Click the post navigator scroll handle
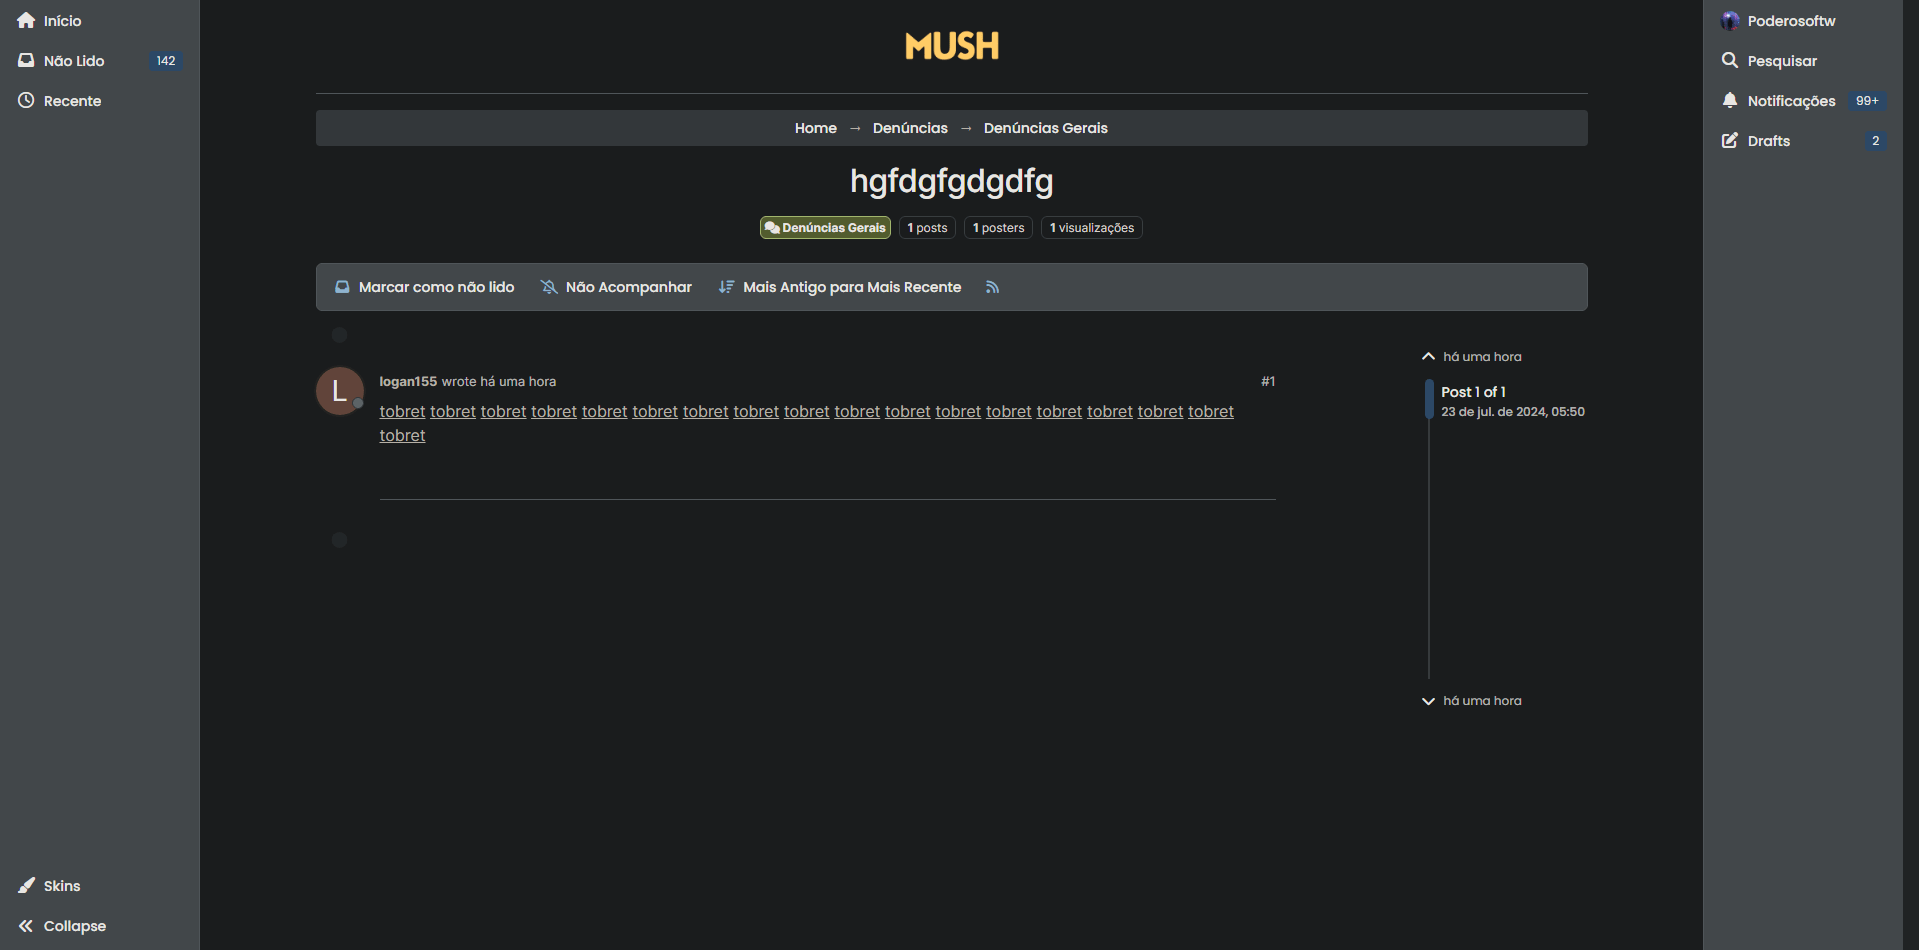The width and height of the screenshot is (1919, 950). (1429, 399)
